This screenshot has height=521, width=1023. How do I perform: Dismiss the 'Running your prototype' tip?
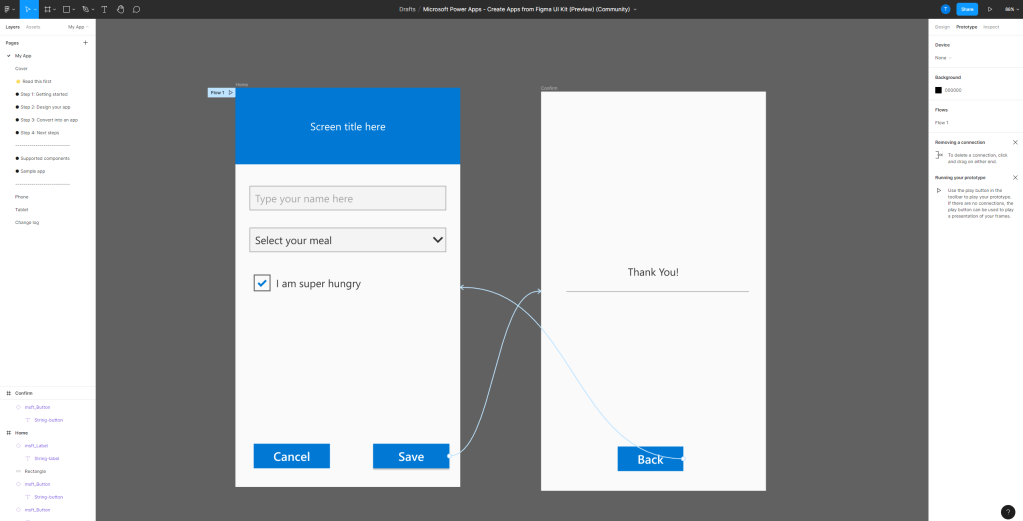click(x=1015, y=177)
